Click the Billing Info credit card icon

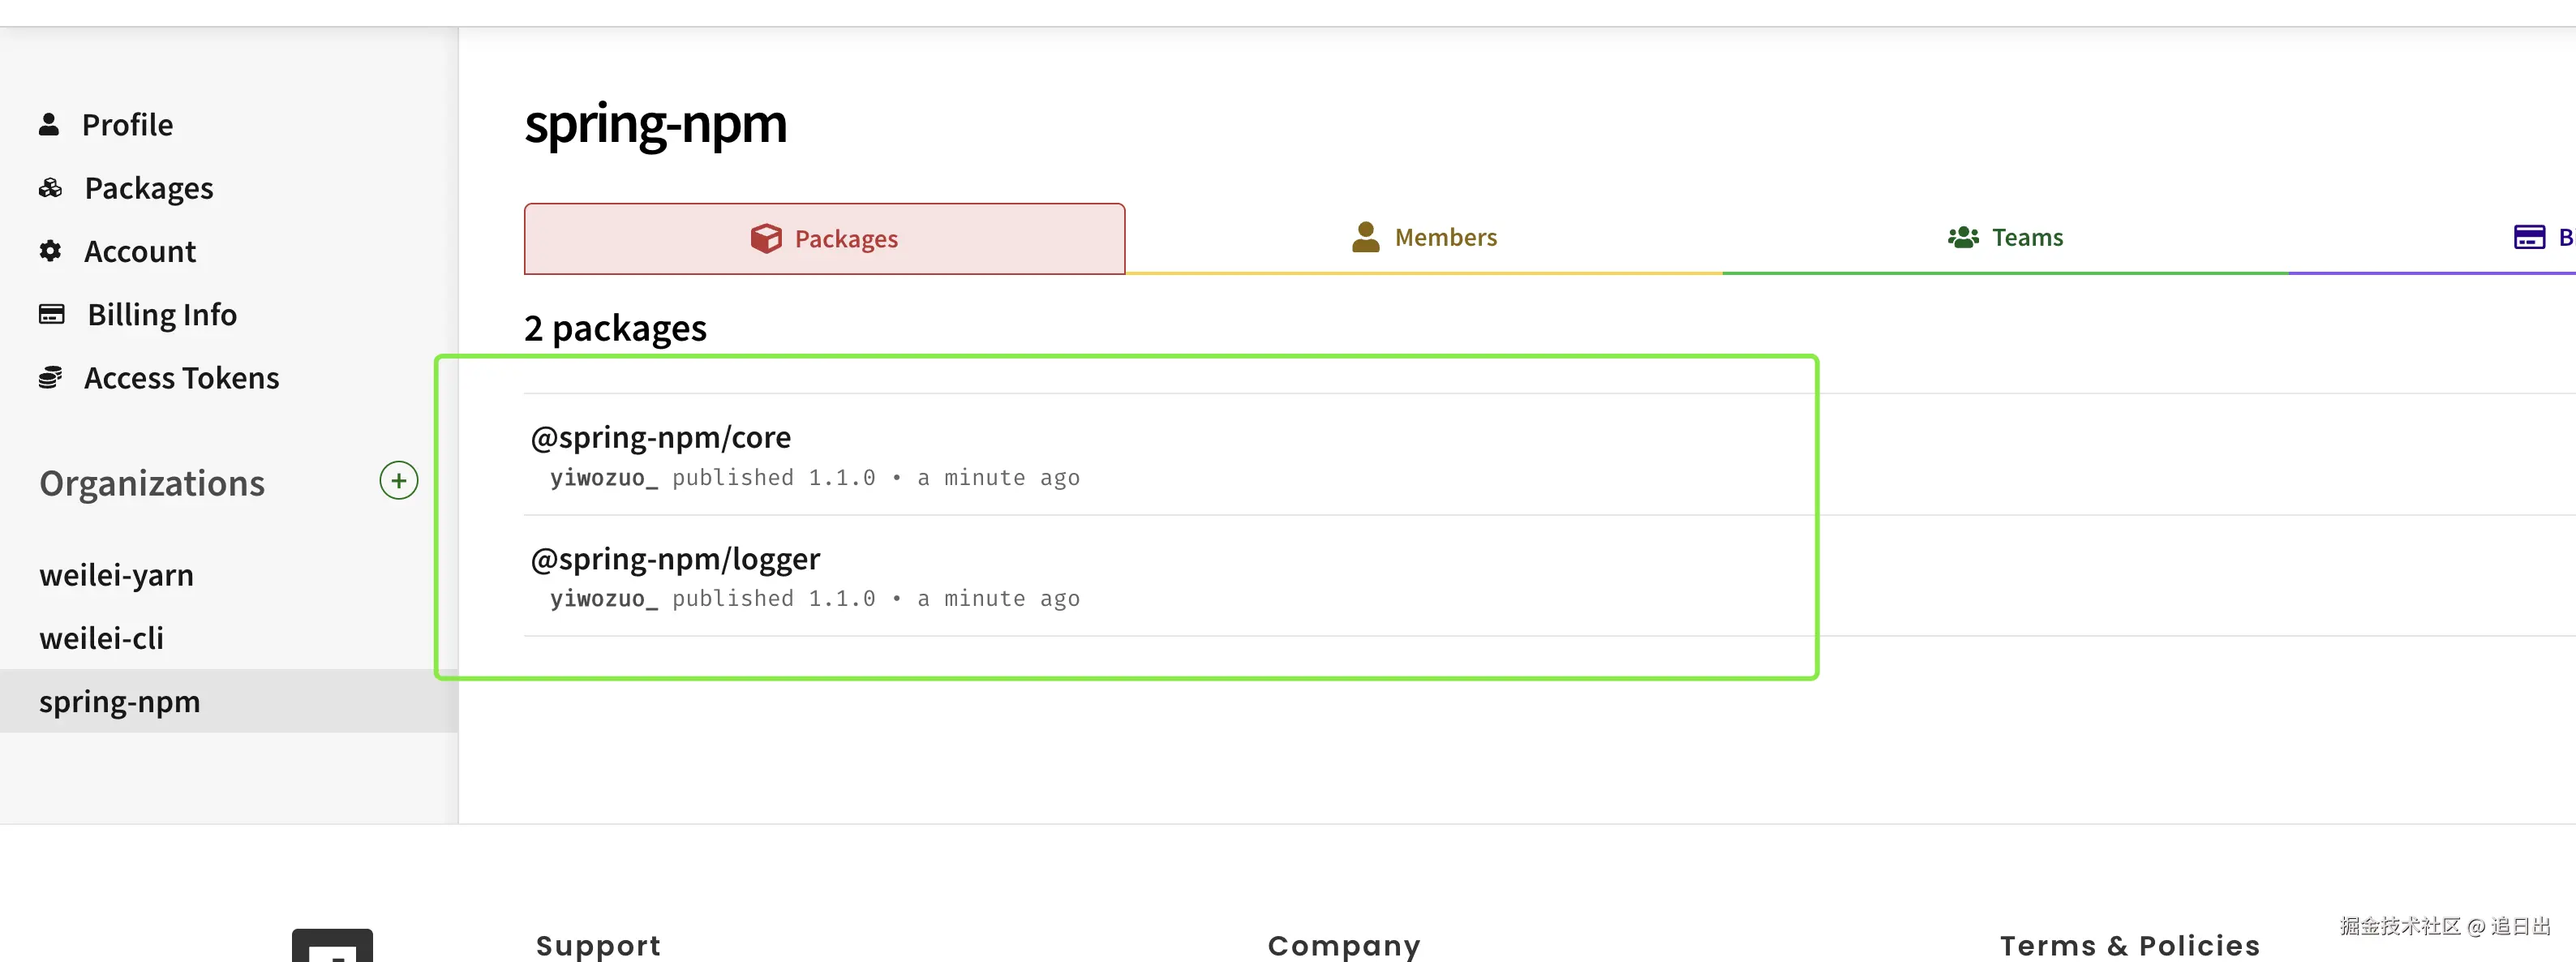pos(51,314)
